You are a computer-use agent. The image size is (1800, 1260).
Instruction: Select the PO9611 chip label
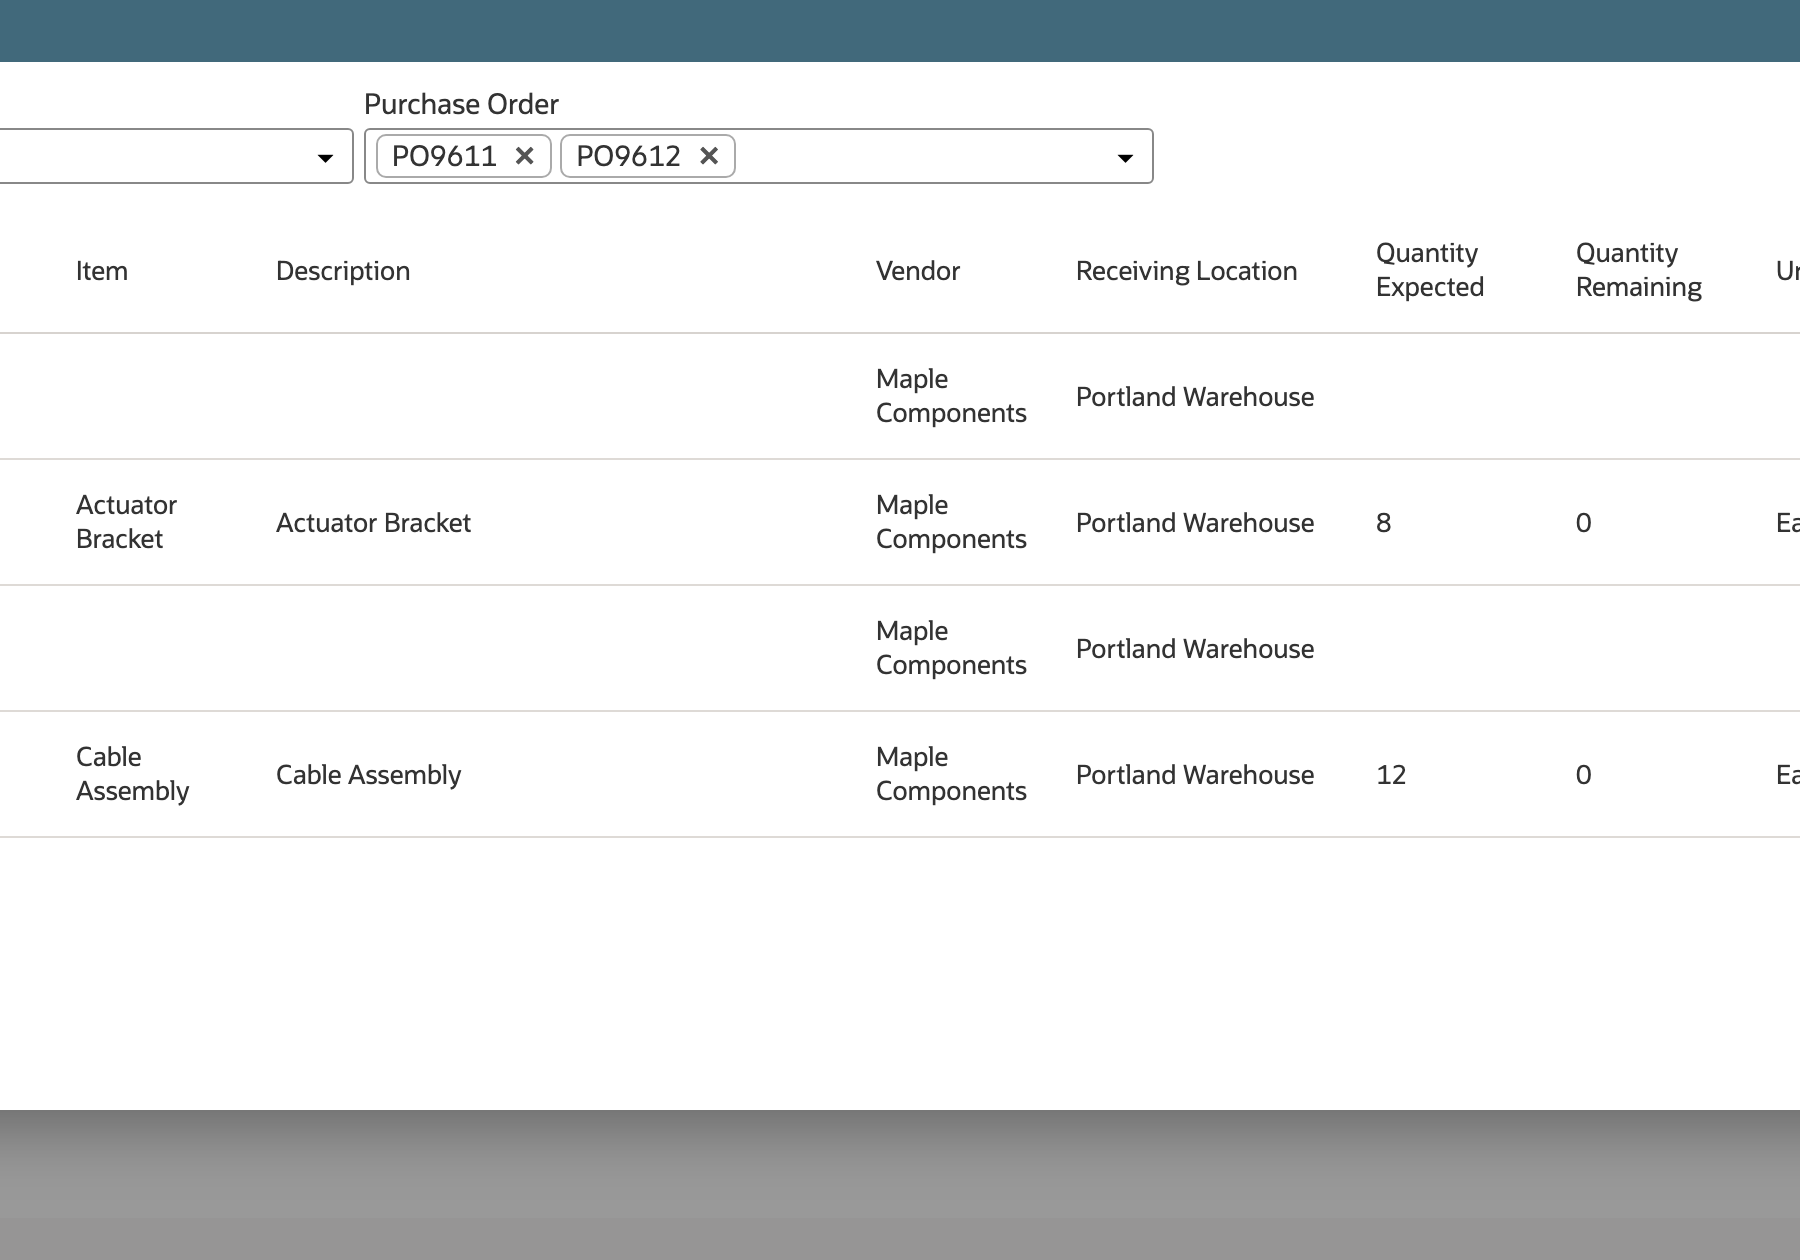click(444, 156)
